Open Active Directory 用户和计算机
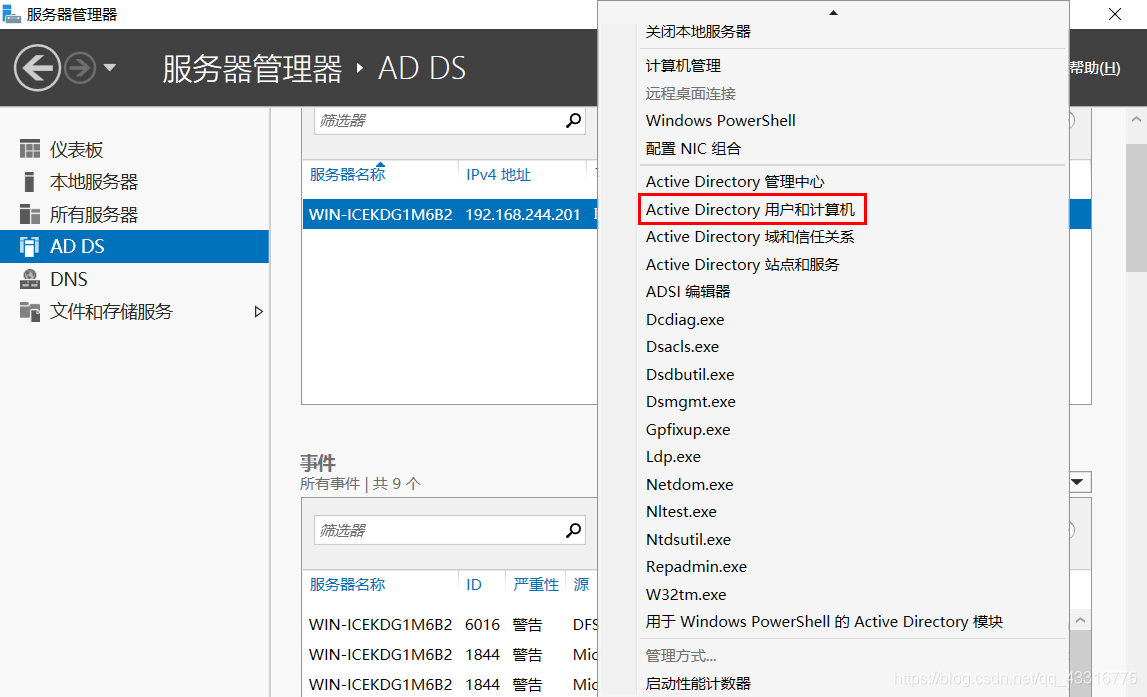 coord(750,209)
